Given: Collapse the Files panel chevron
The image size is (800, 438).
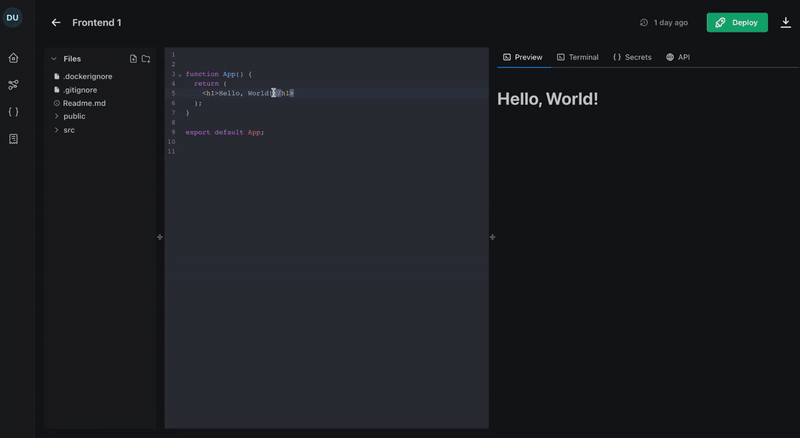Looking at the screenshot, I should click(54, 59).
